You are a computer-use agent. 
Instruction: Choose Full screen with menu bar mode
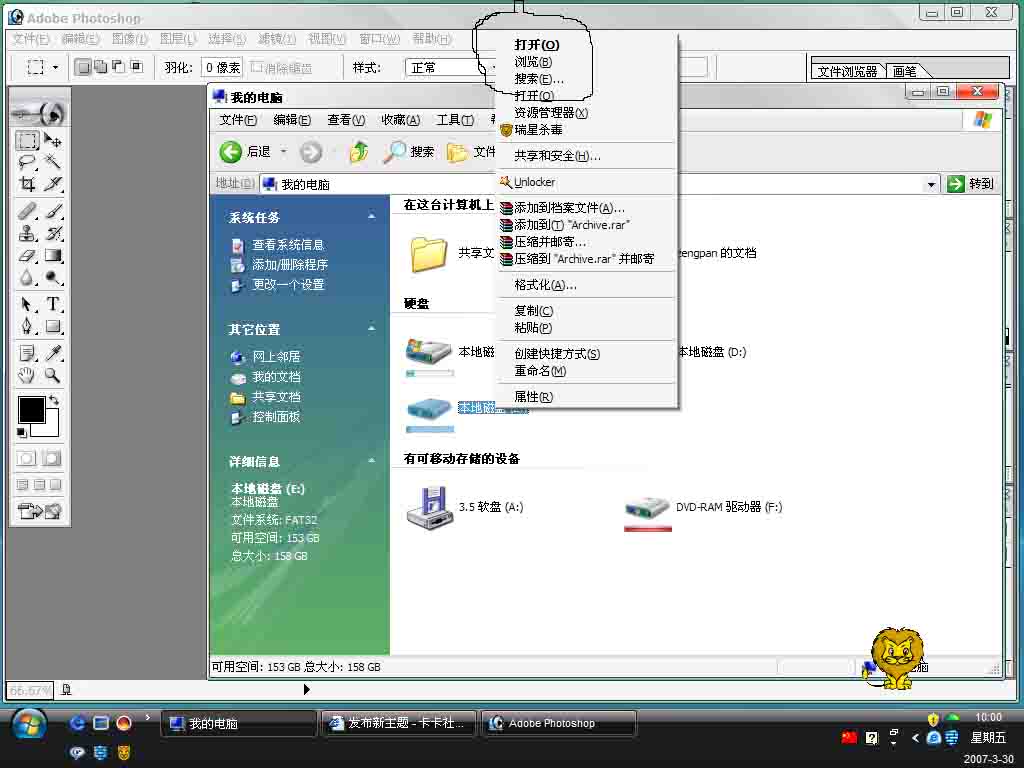[x=39, y=485]
